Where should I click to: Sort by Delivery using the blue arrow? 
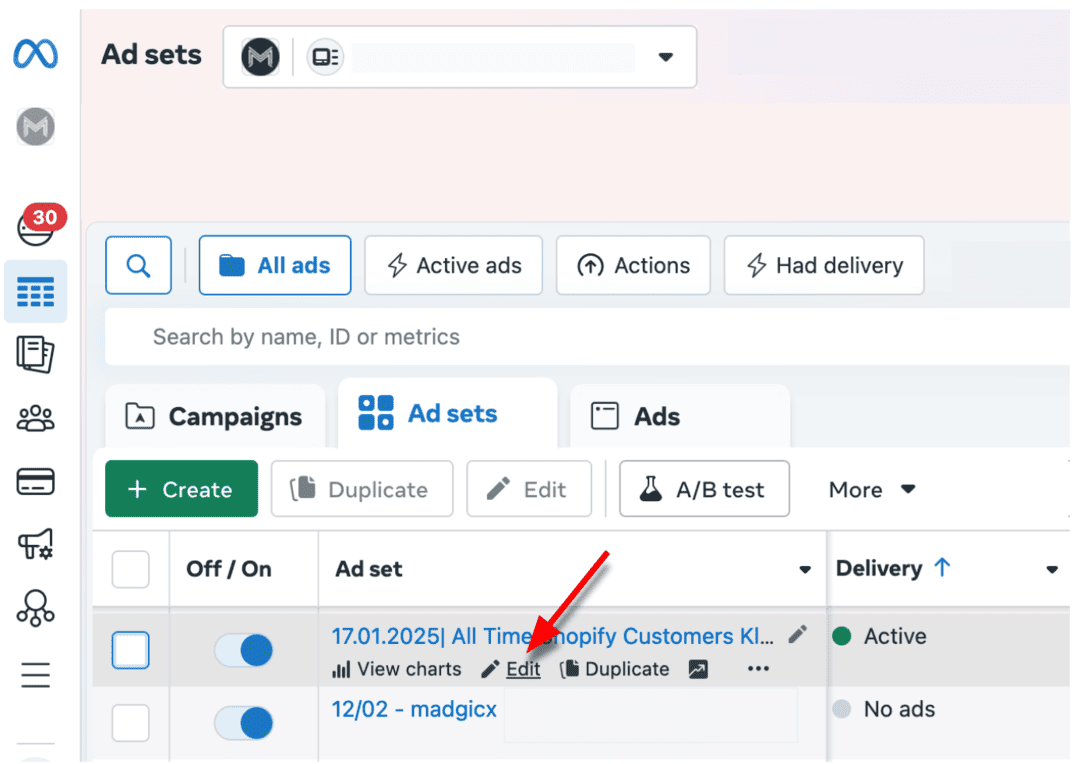pyautogui.click(x=942, y=568)
